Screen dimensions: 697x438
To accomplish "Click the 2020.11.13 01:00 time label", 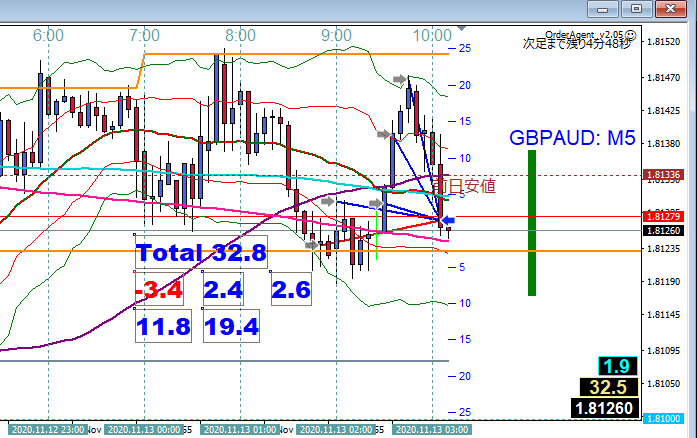I will (x=240, y=430).
